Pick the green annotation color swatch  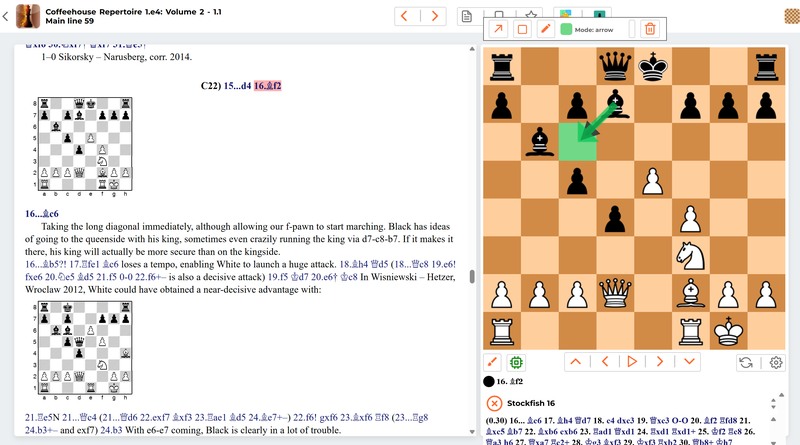click(567, 30)
